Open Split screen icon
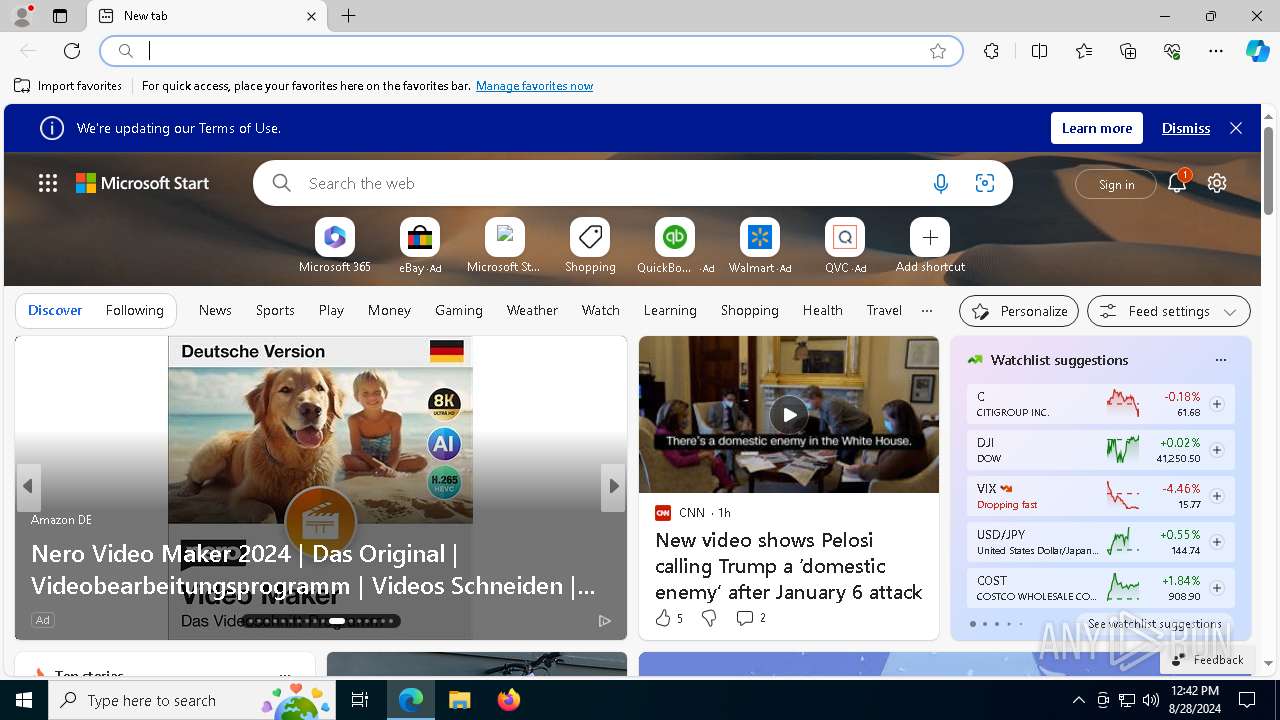This screenshot has width=1280, height=720. click(x=1039, y=51)
